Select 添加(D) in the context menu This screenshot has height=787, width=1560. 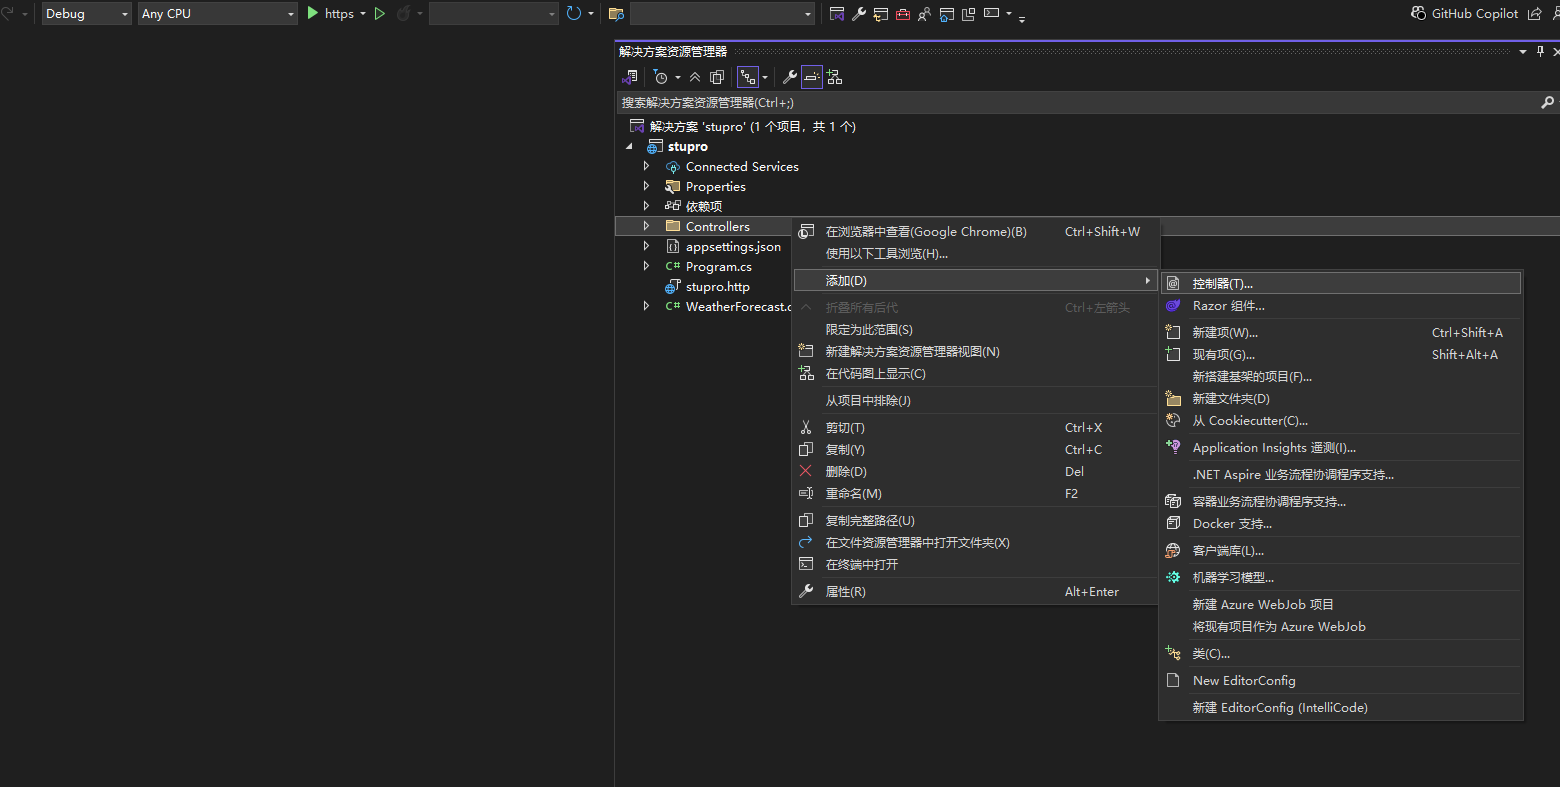click(975, 281)
